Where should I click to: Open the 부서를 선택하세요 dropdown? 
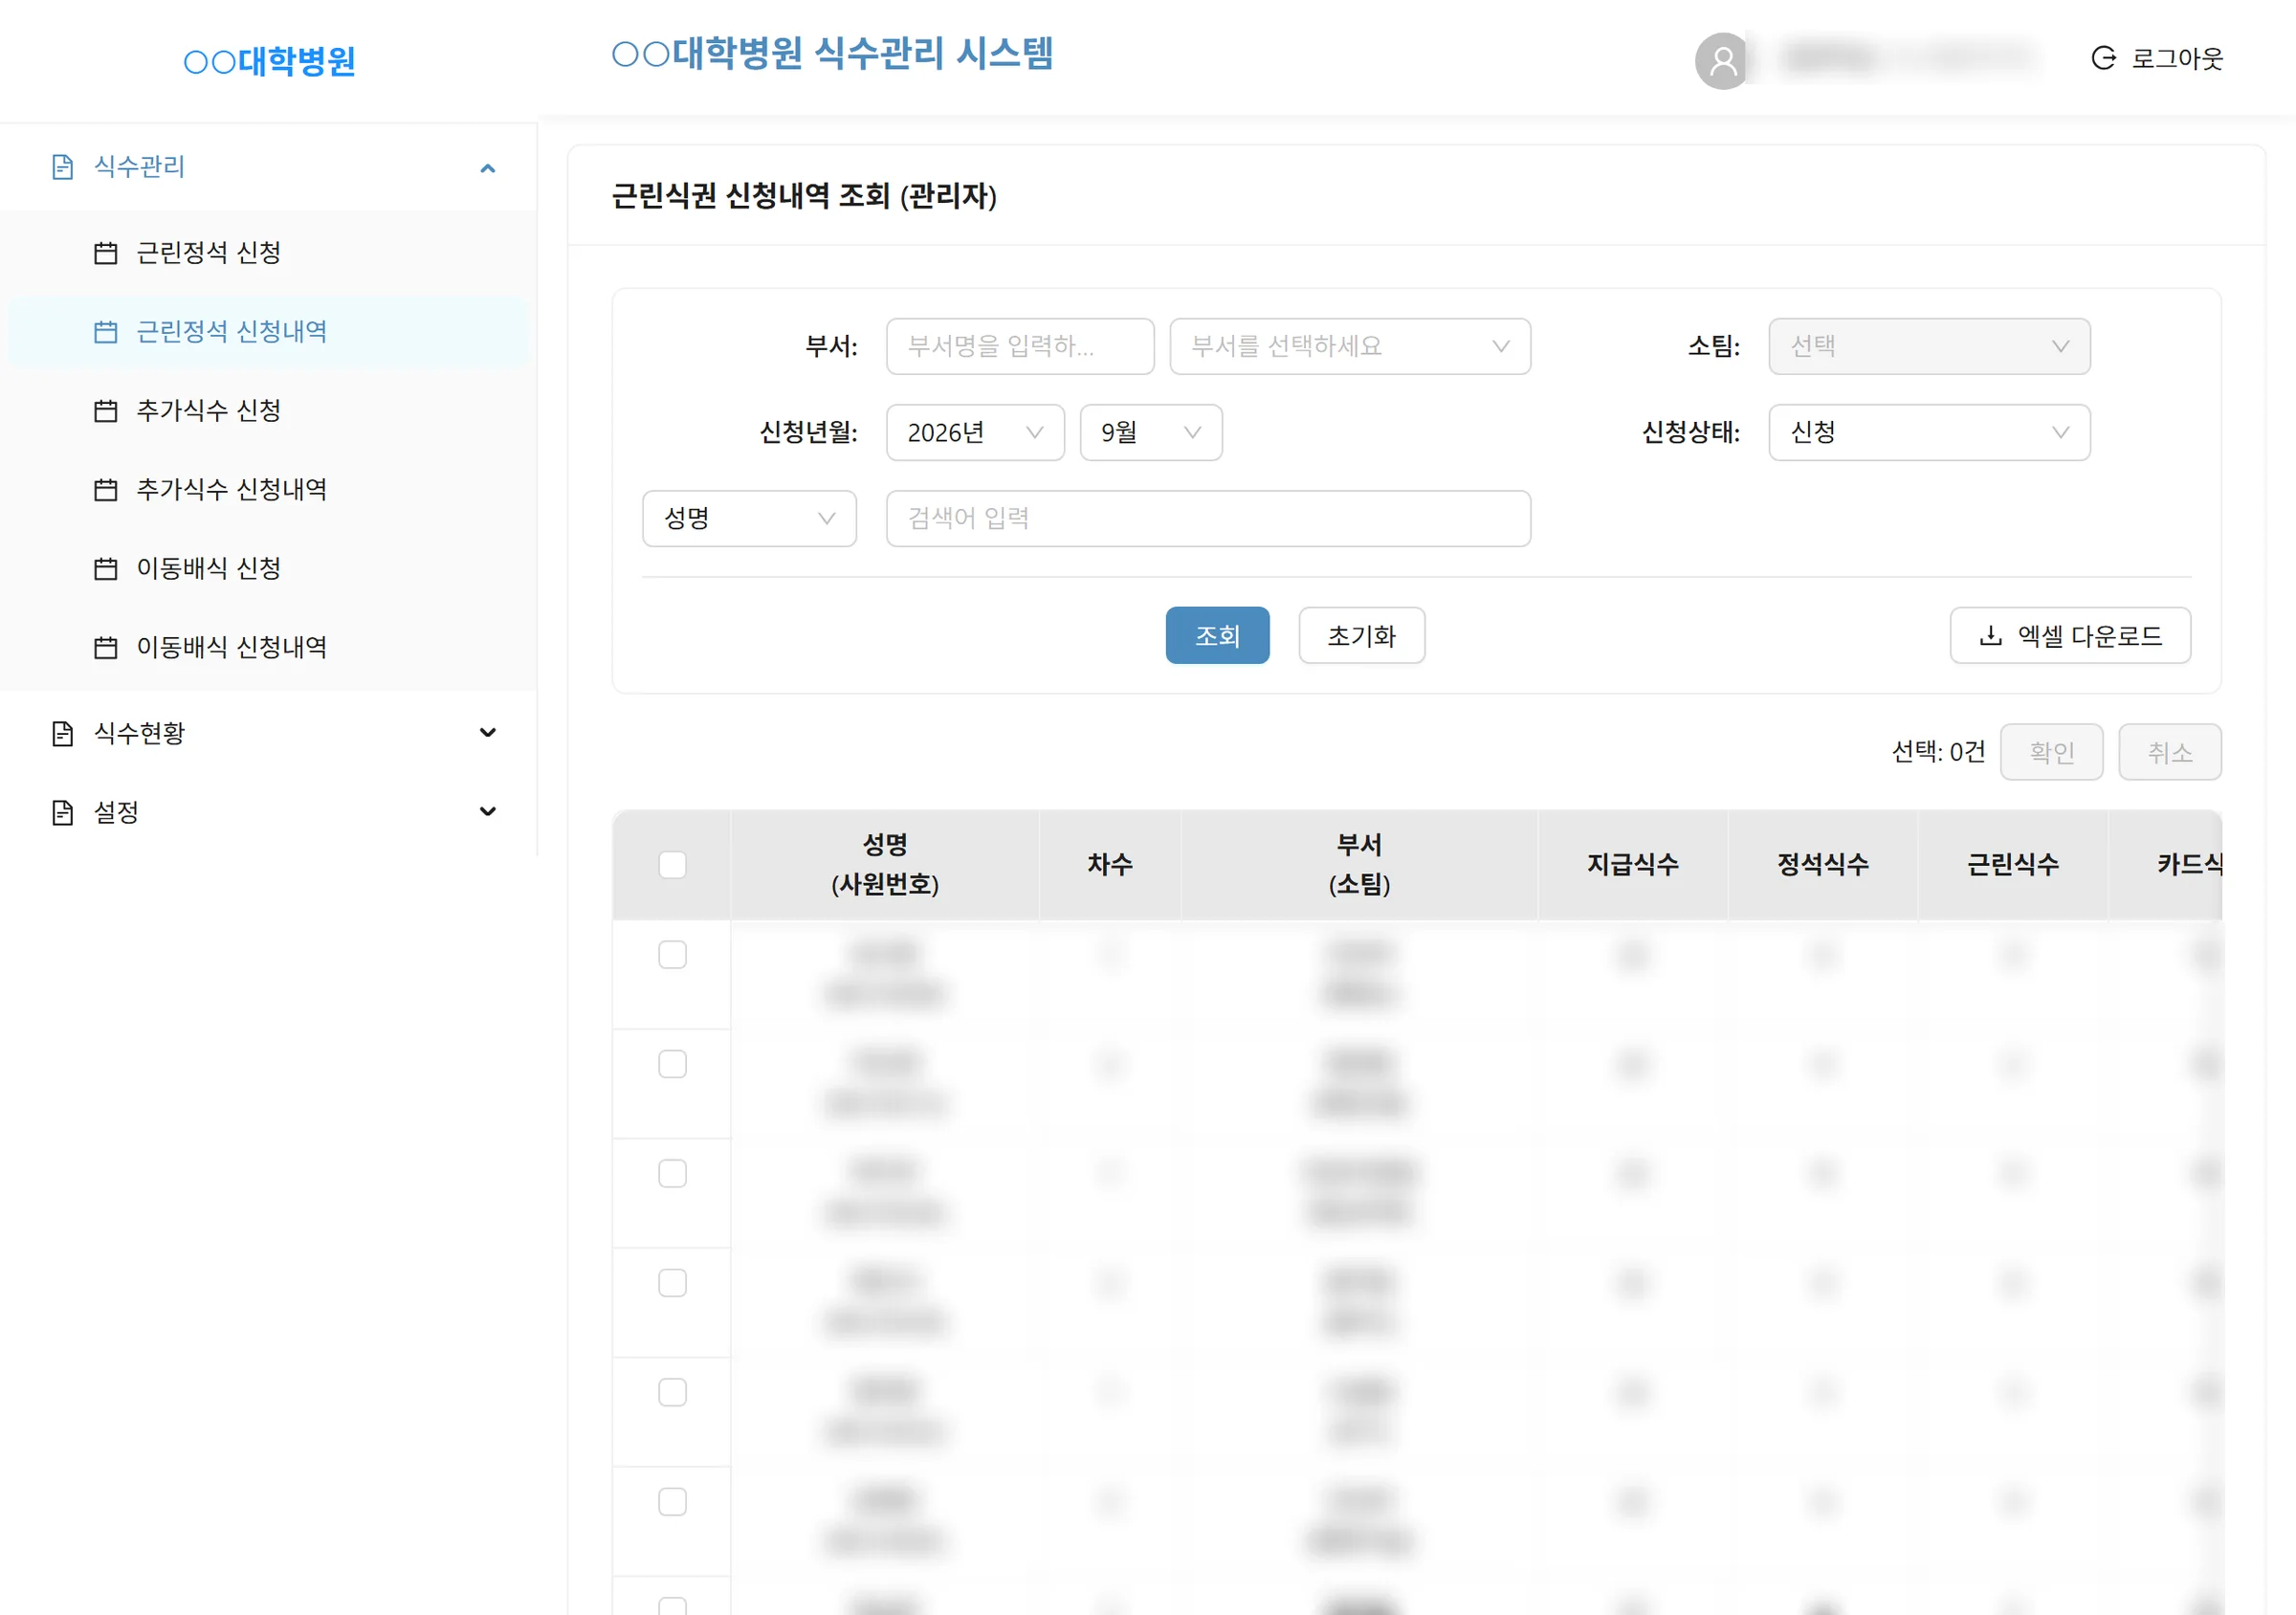click(1350, 347)
